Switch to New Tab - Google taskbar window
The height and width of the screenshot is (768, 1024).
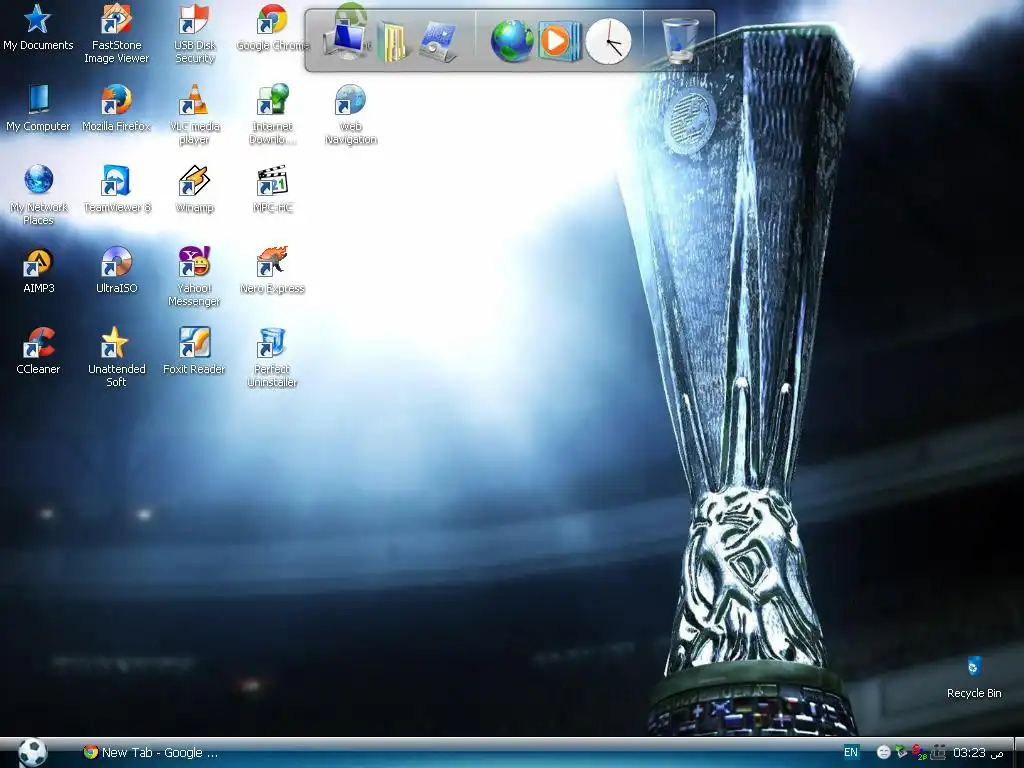pos(151,752)
